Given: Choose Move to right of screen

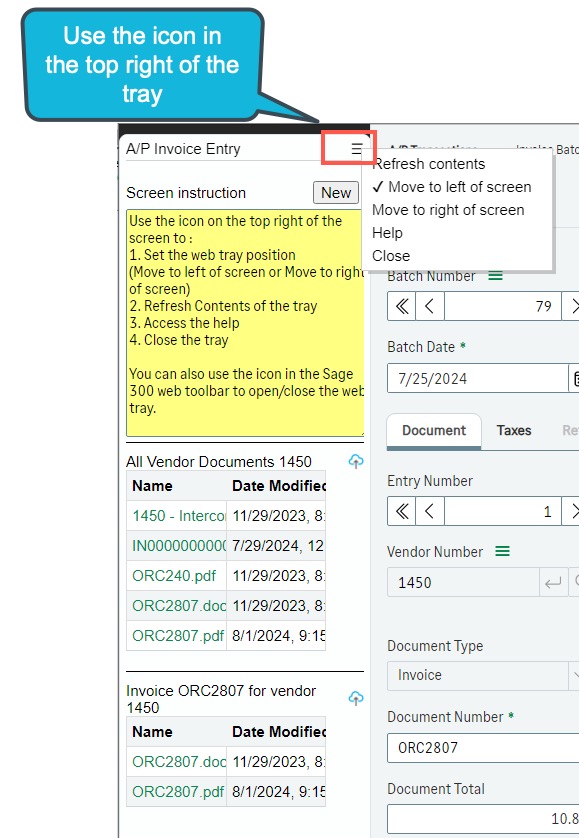Looking at the screenshot, I should click(x=448, y=210).
